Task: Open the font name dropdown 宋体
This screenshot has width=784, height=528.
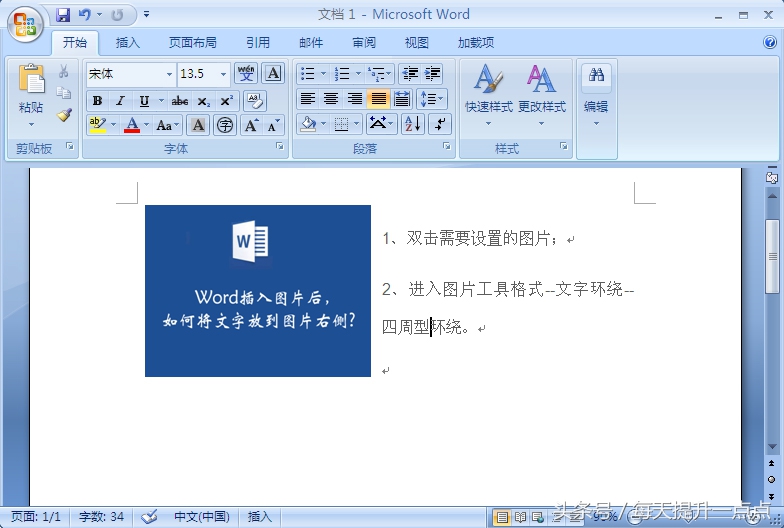Action: (170, 74)
